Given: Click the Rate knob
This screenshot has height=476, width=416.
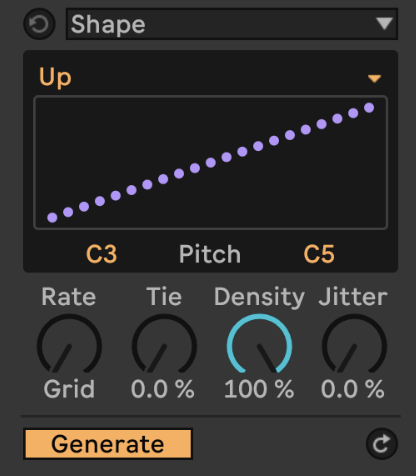Looking at the screenshot, I should (x=69, y=344).
